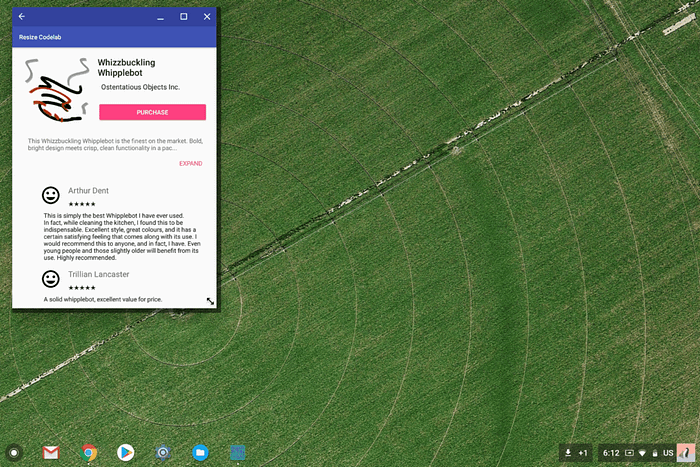The width and height of the screenshot is (700, 467).
Task: Open Gmail from the shelf
Action: (51, 453)
